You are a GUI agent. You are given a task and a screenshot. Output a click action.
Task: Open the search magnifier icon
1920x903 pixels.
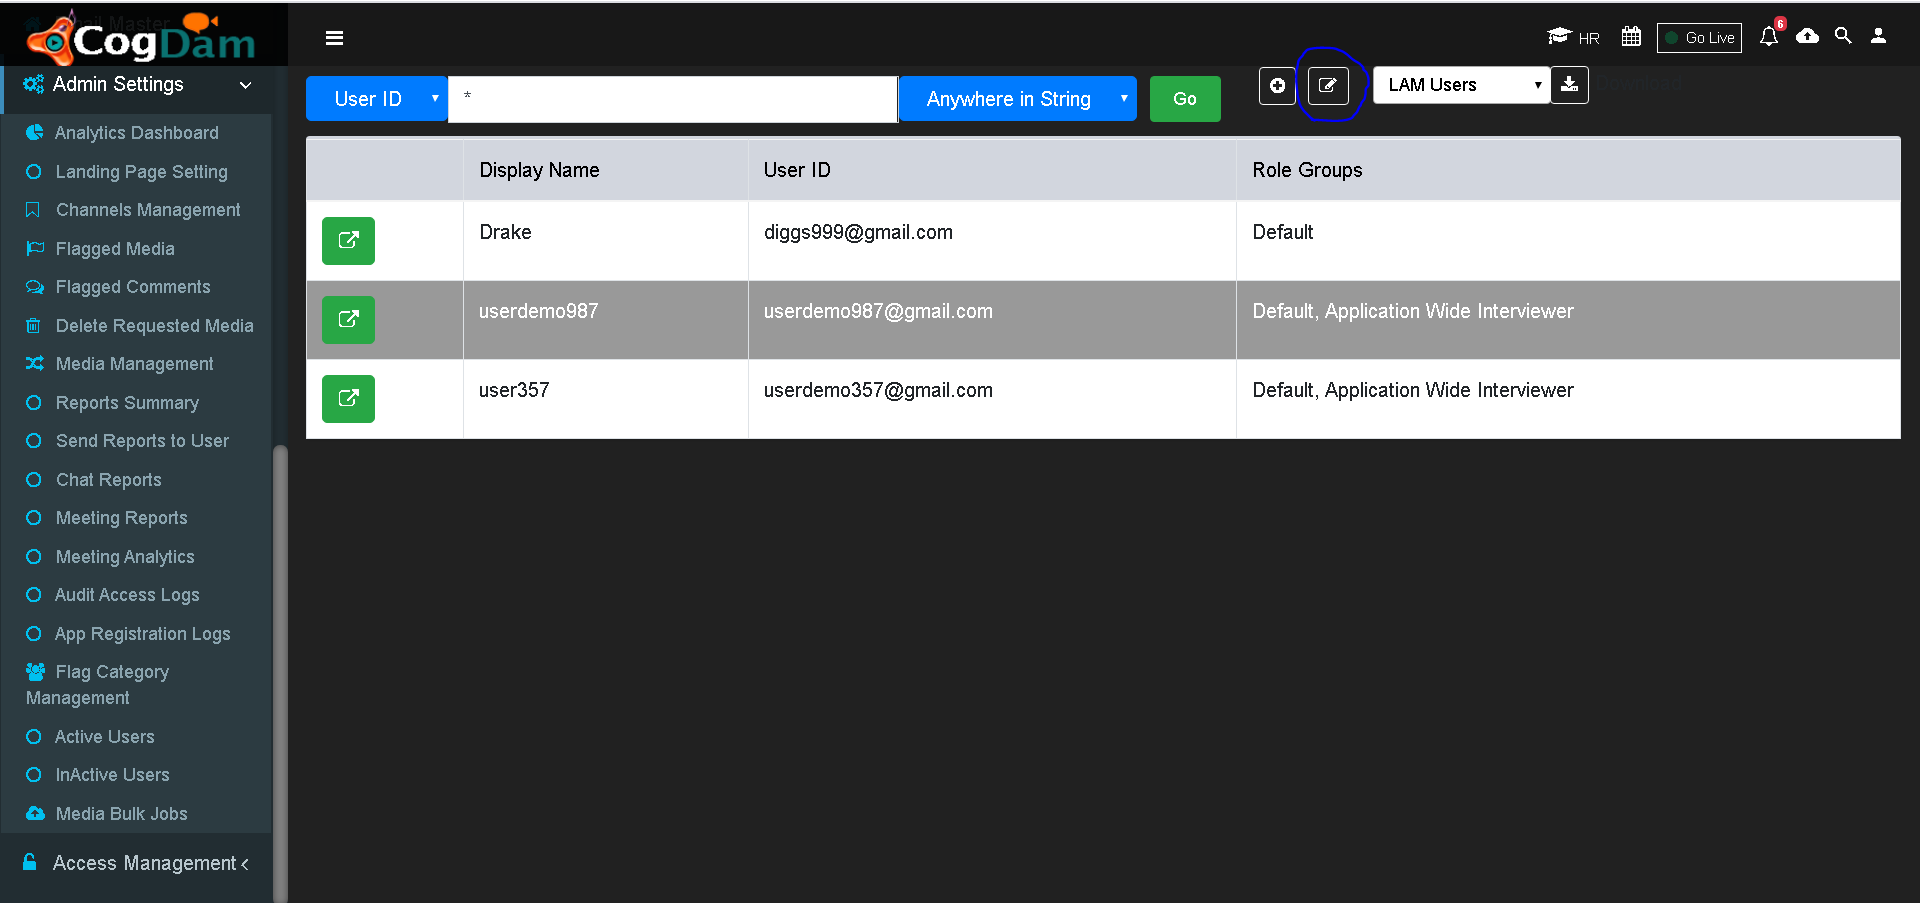[x=1843, y=36]
